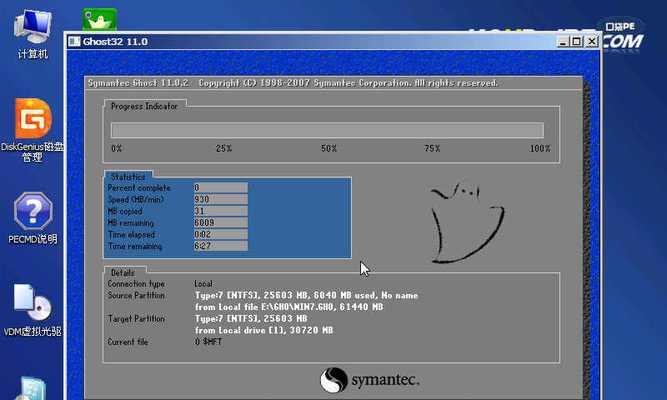
Task: Click the Progress Indicator bar
Action: [327, 130]
